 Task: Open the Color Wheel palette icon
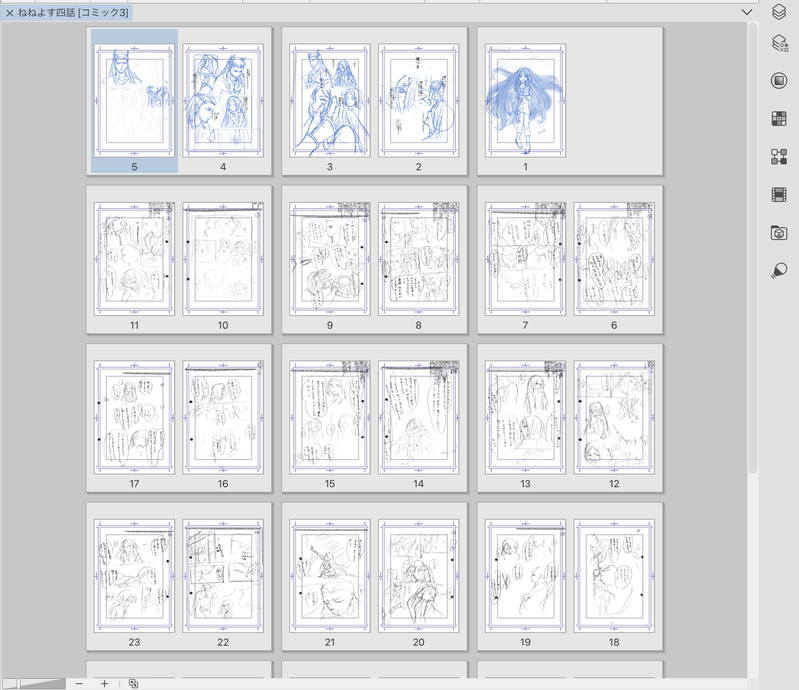[779, 81]
